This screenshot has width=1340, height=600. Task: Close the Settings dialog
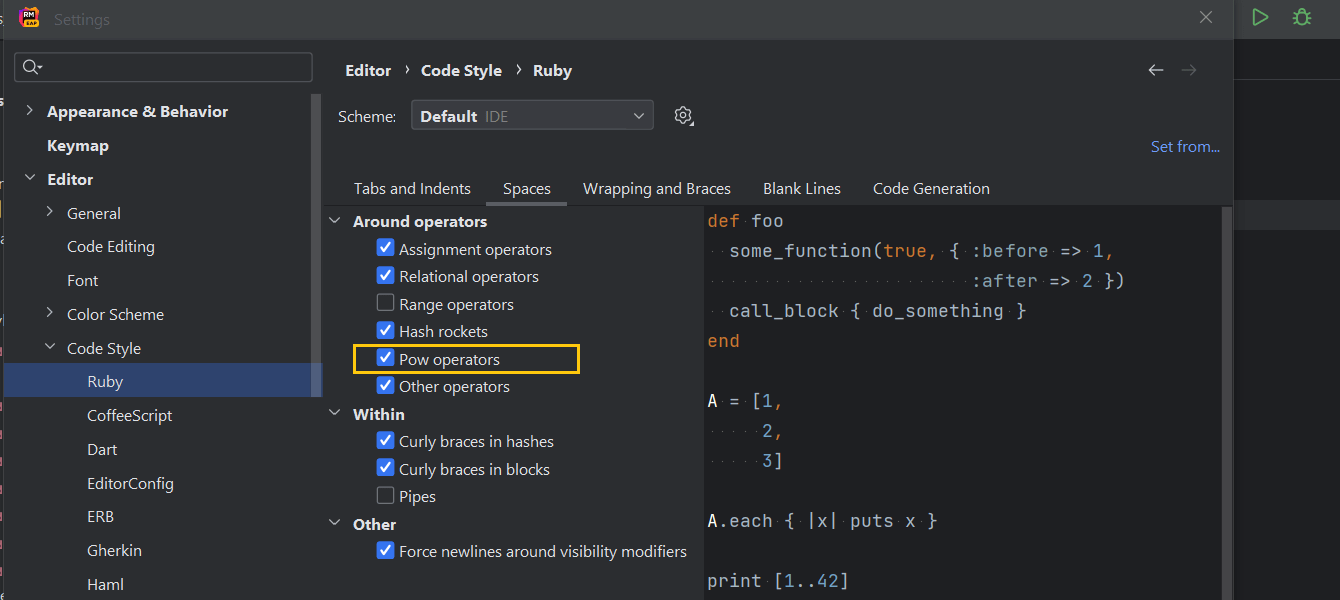tap(1206, 18)
